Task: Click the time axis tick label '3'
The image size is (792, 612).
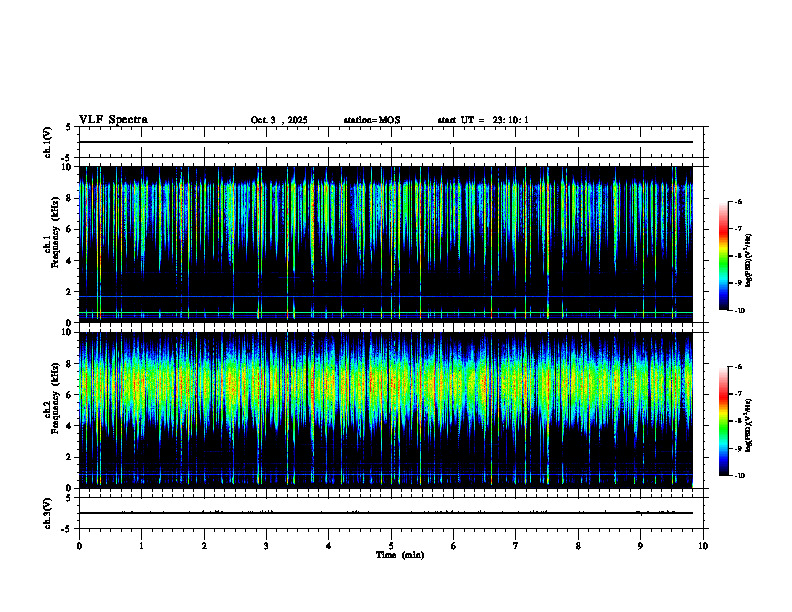Action: pos(266,546)
